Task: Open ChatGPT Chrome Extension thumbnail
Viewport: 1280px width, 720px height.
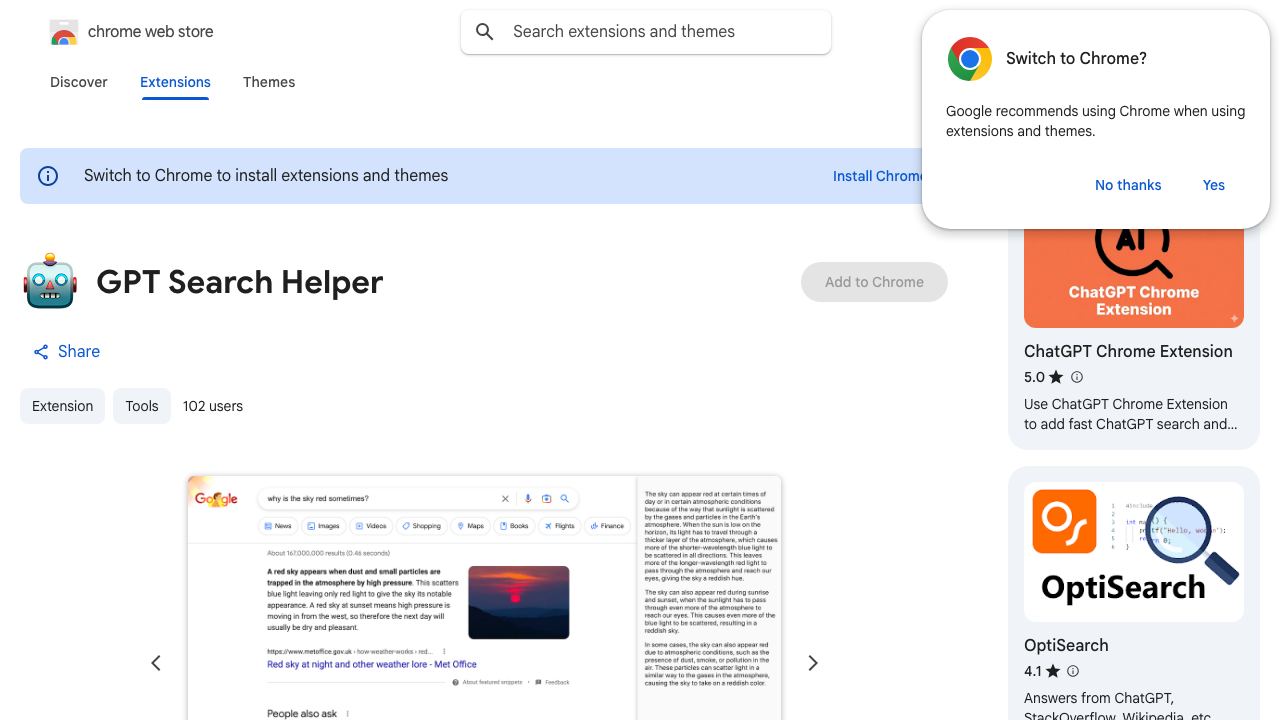Action: pyautogui.click(x=1134, y=278)
